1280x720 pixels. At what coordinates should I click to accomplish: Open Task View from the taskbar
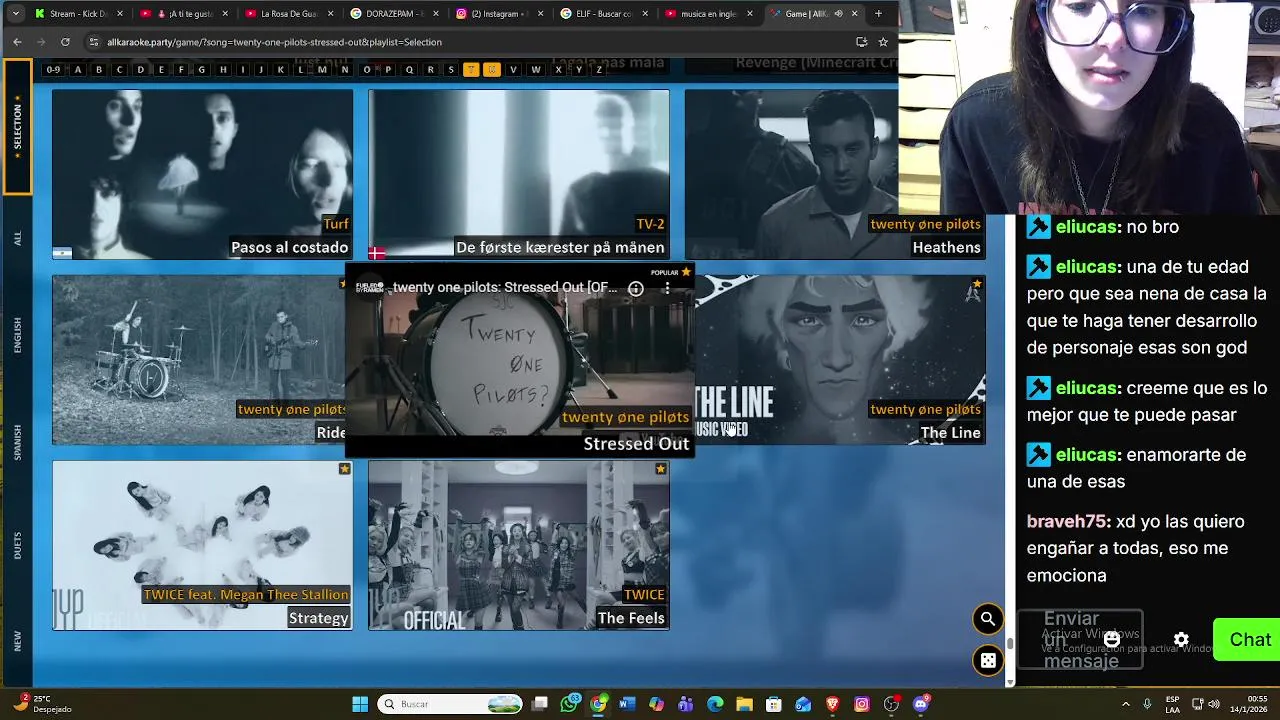tap(540, 704)
